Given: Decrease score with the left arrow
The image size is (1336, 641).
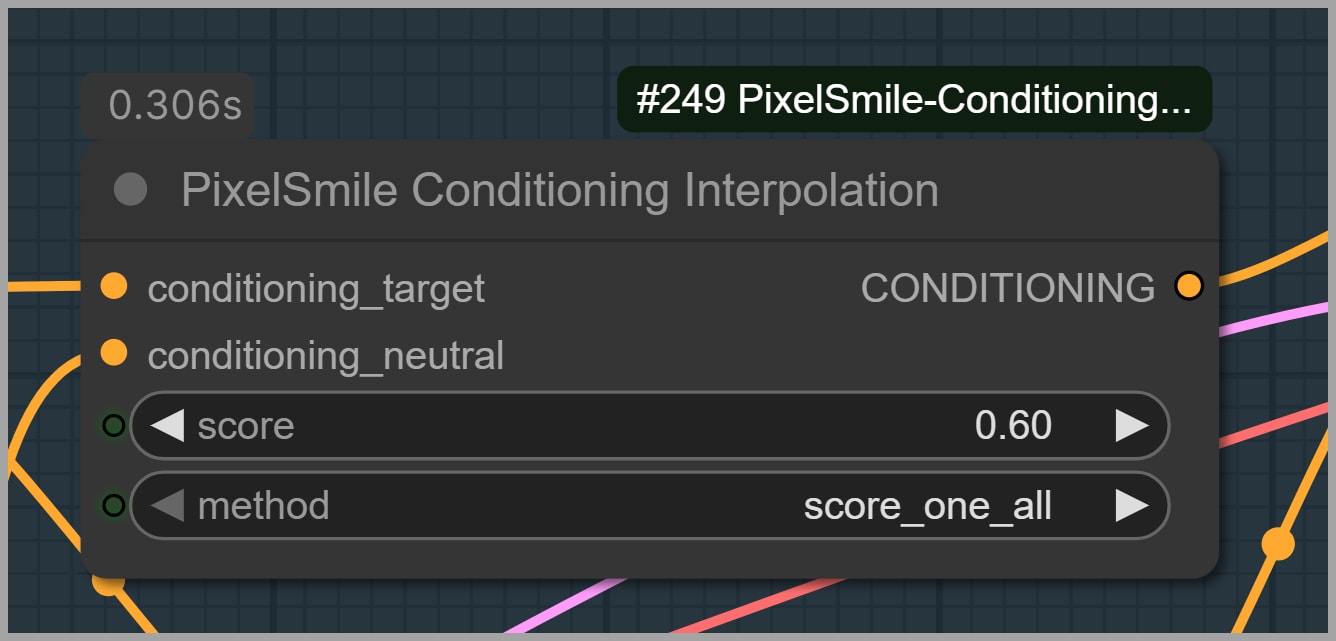Looking at the screenshot, I should point(168,426).
